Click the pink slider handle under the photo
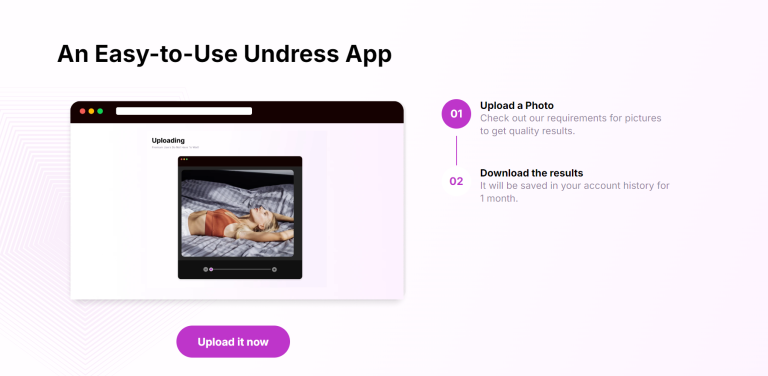The width and height of the screenshot is (768, 376). point(211,269)
